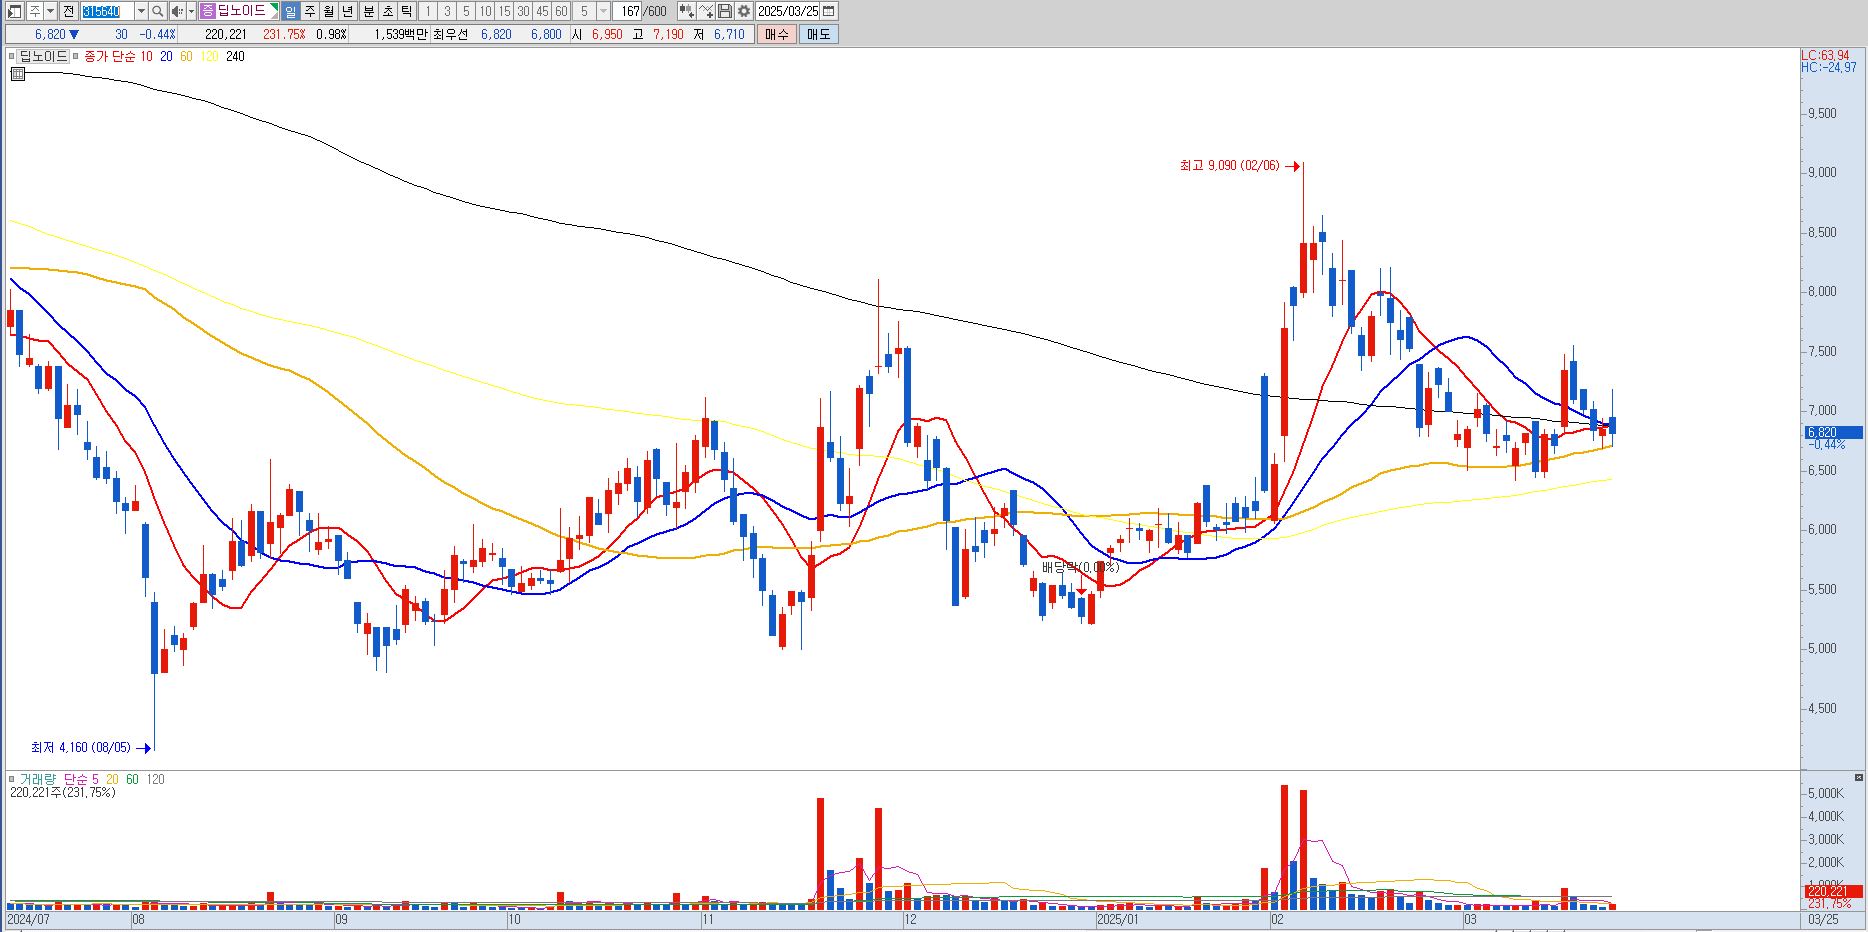Screen dimensions: 1868x932
Task: Click the 매도 sell button
Action: [x=819, y=34]
